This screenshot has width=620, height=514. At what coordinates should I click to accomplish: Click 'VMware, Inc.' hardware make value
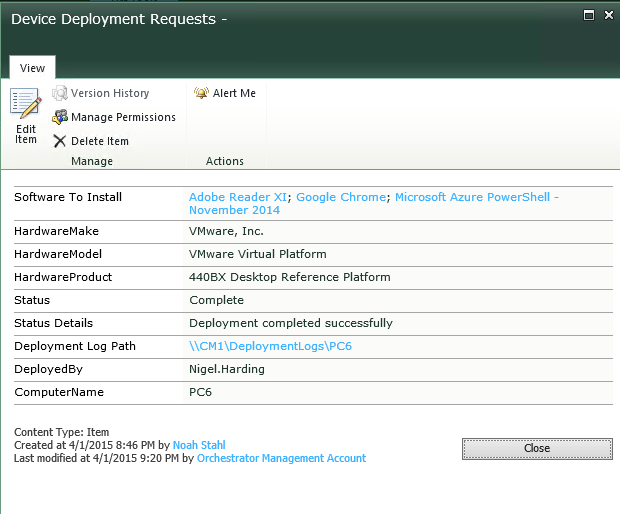[226, 231]
